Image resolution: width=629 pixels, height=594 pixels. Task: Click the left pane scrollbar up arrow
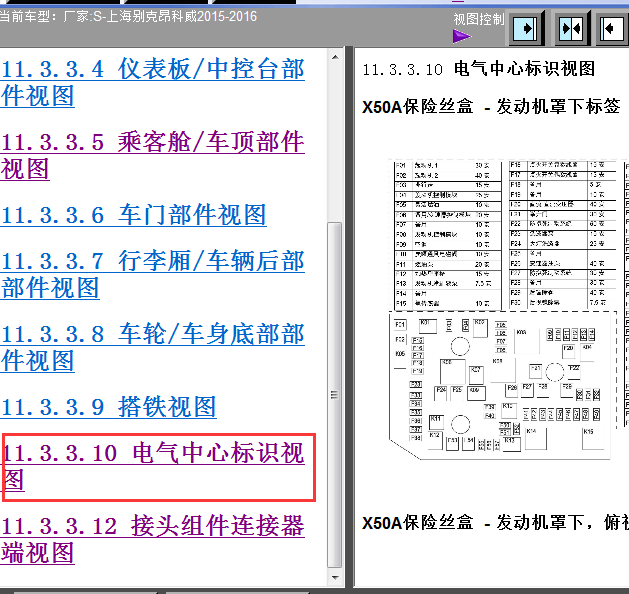click(x=335, y=57)
